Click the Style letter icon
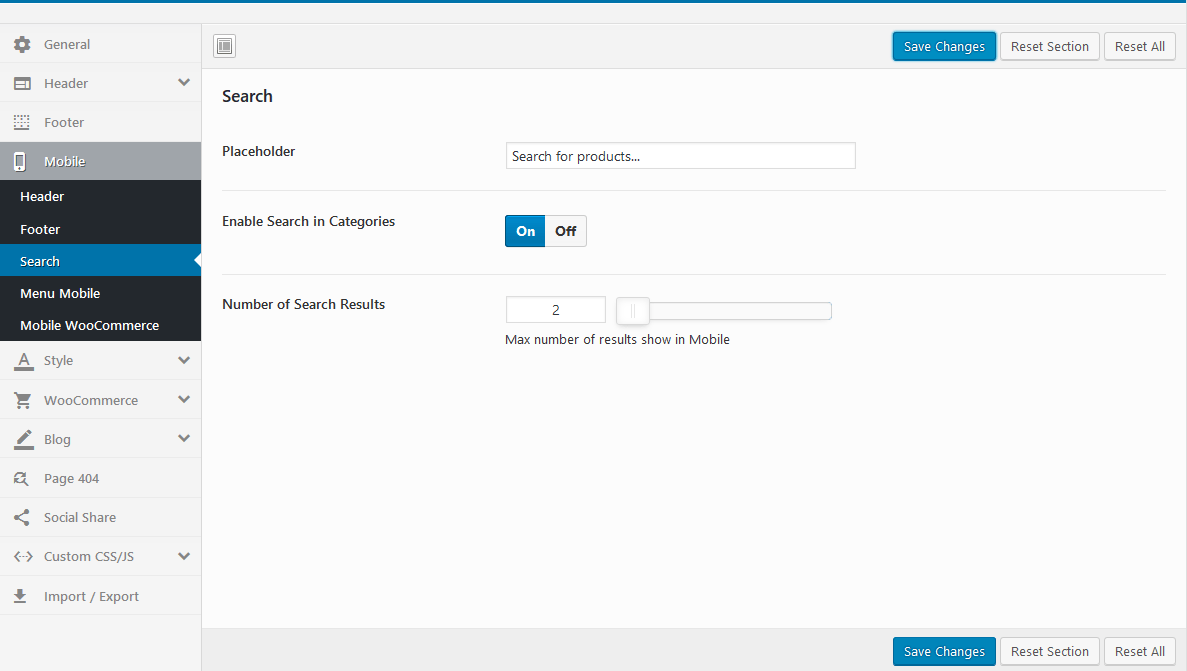1187x671 pixels. [x=23, y=361]
